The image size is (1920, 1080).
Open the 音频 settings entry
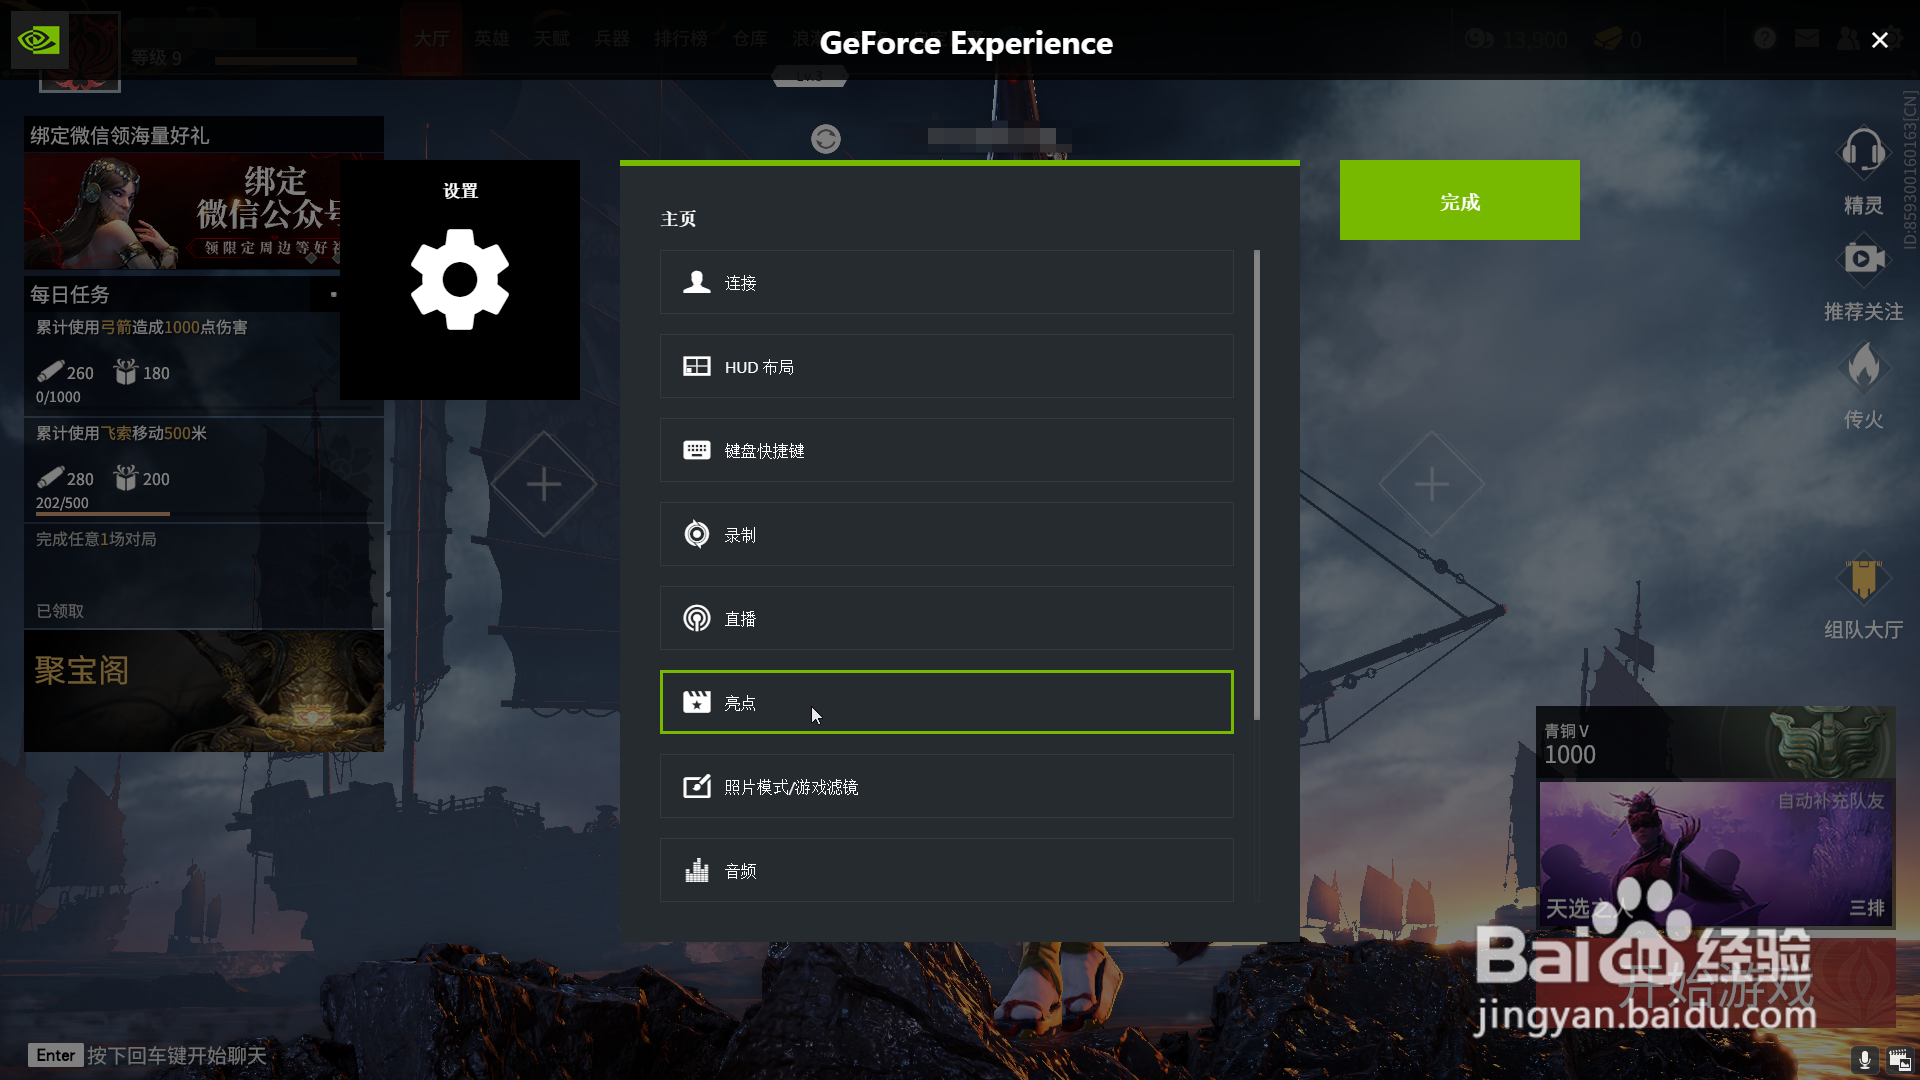click(x=946, y=870)
